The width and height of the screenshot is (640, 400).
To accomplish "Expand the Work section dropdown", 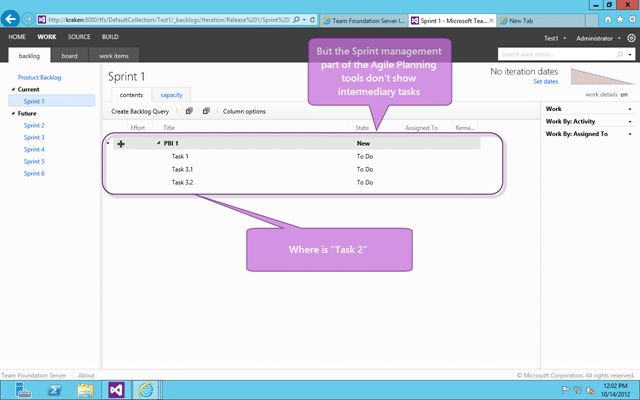I will click(630, 109).
